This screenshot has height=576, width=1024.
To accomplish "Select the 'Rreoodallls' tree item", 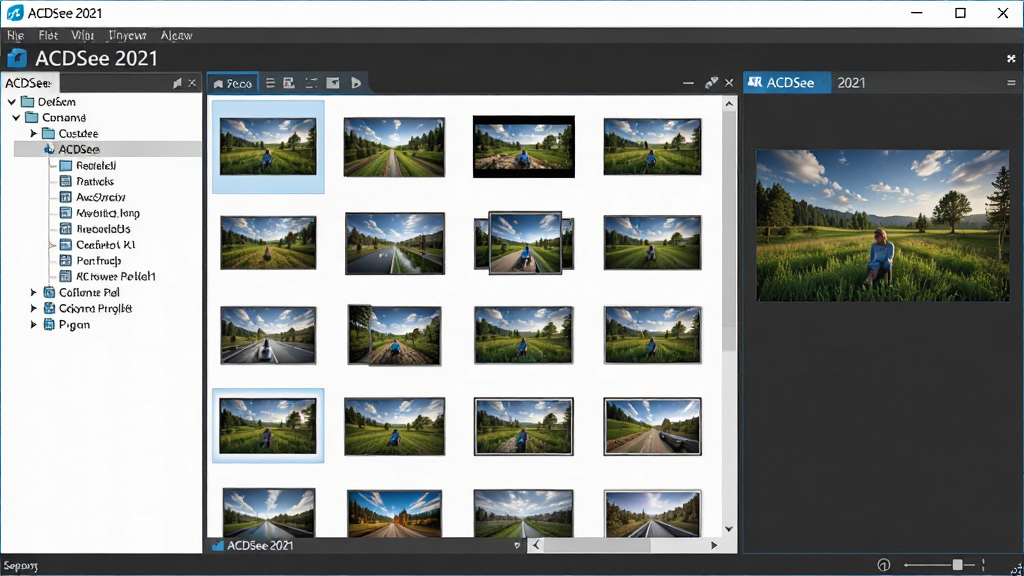I will click(x=103, y=229).
